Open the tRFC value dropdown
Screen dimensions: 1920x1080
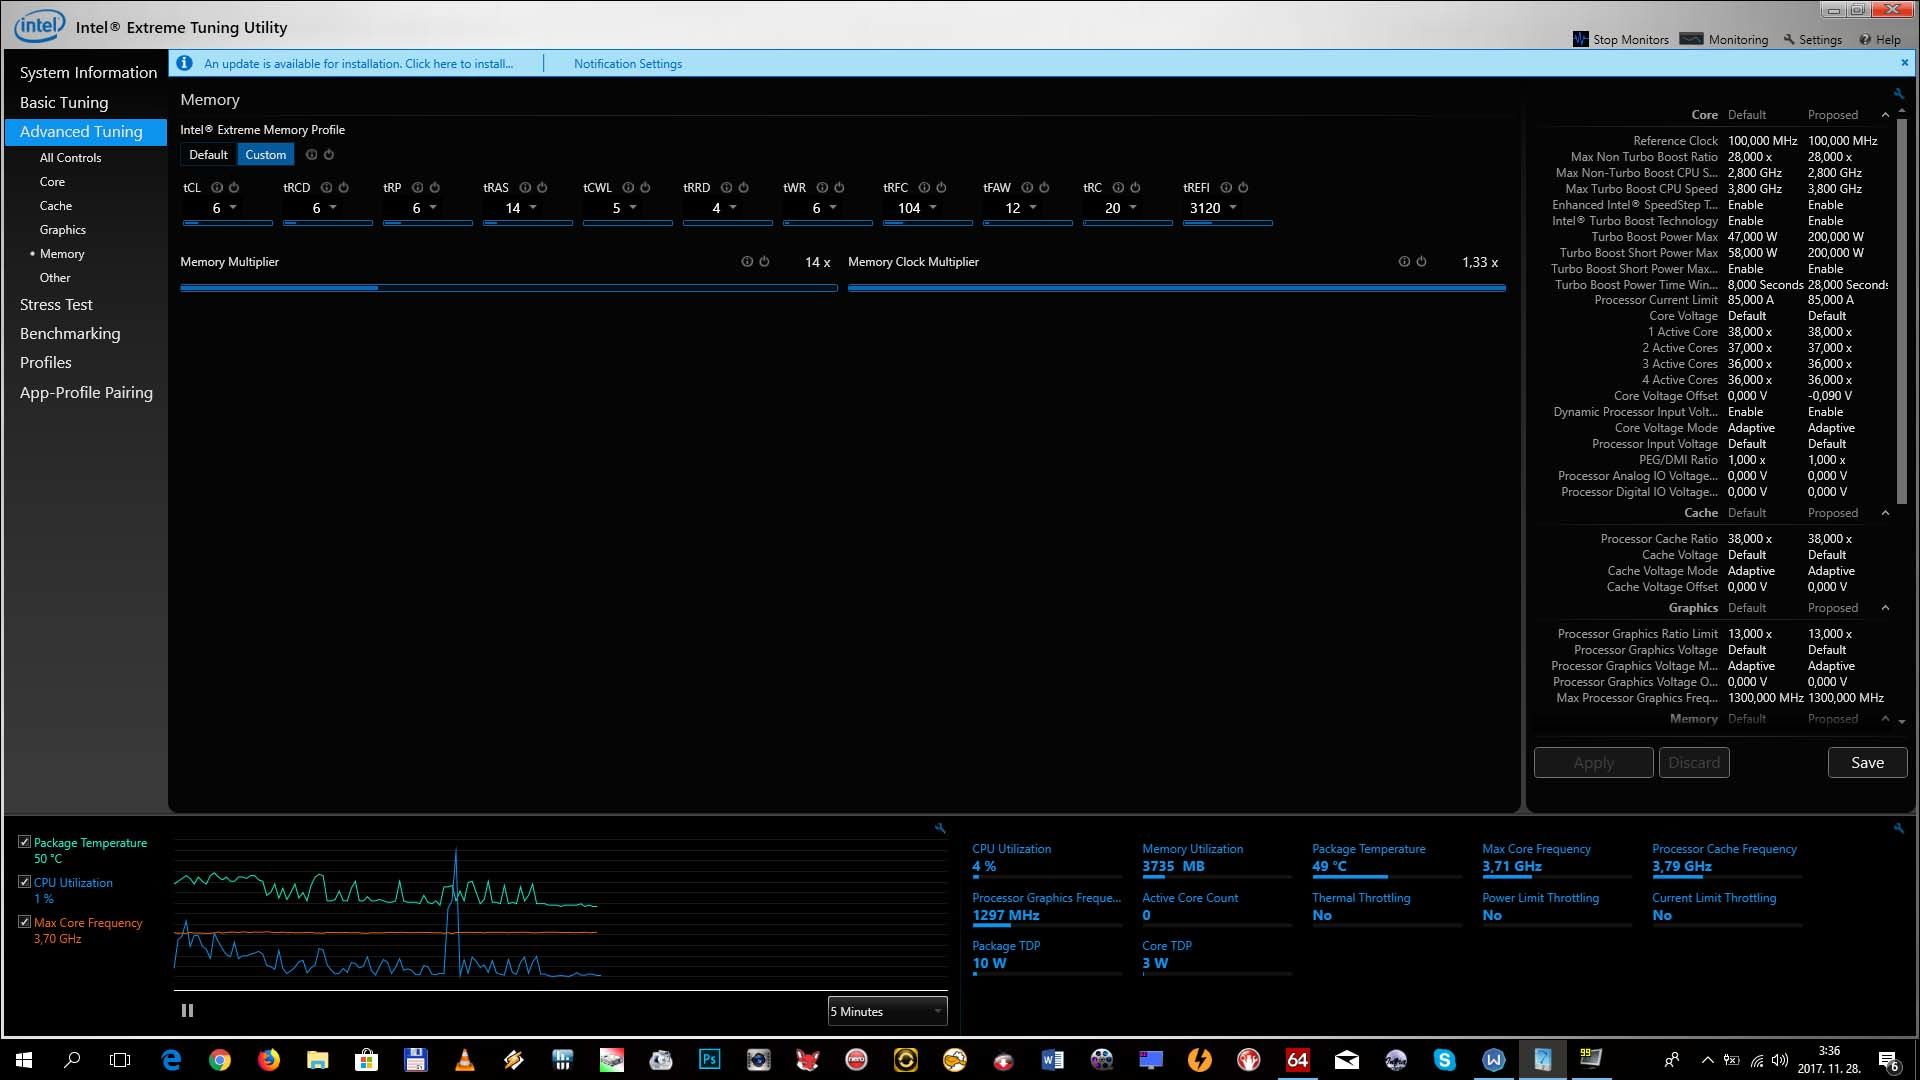coord(933,208)
